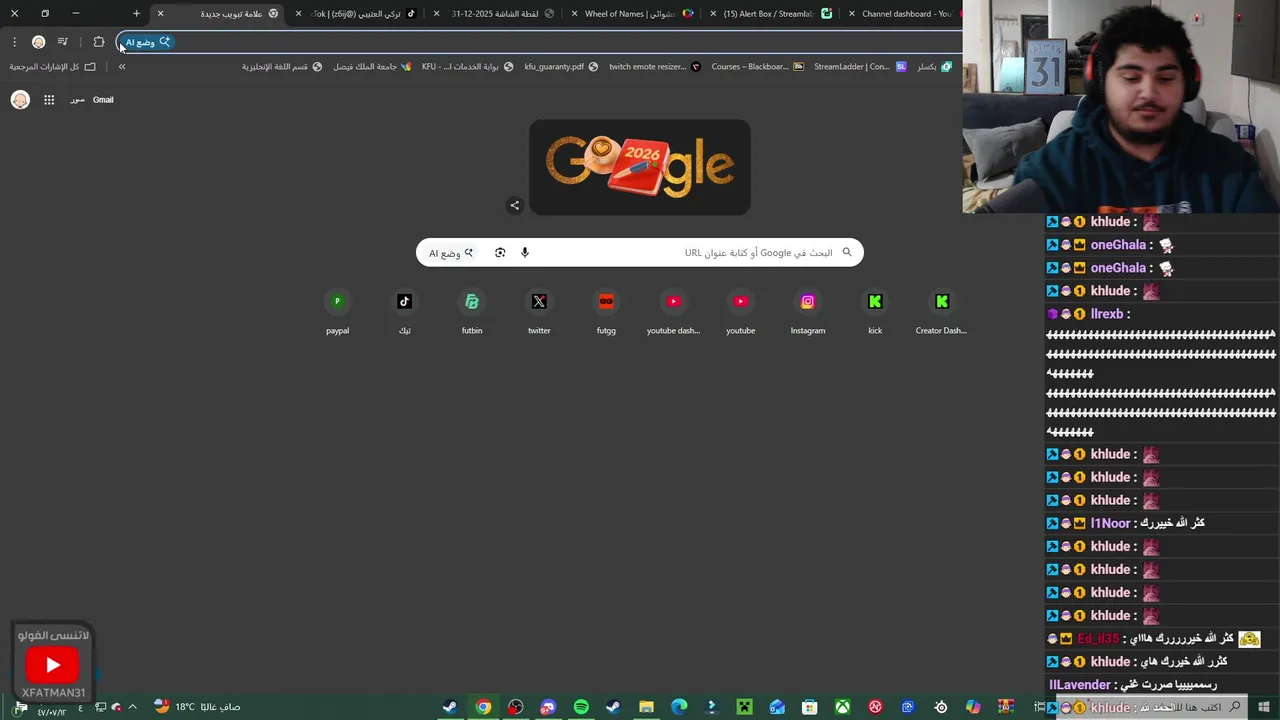Open the Instagram shortcut tile
Screen dimensions: 1280x720
(x=808, y=311)
